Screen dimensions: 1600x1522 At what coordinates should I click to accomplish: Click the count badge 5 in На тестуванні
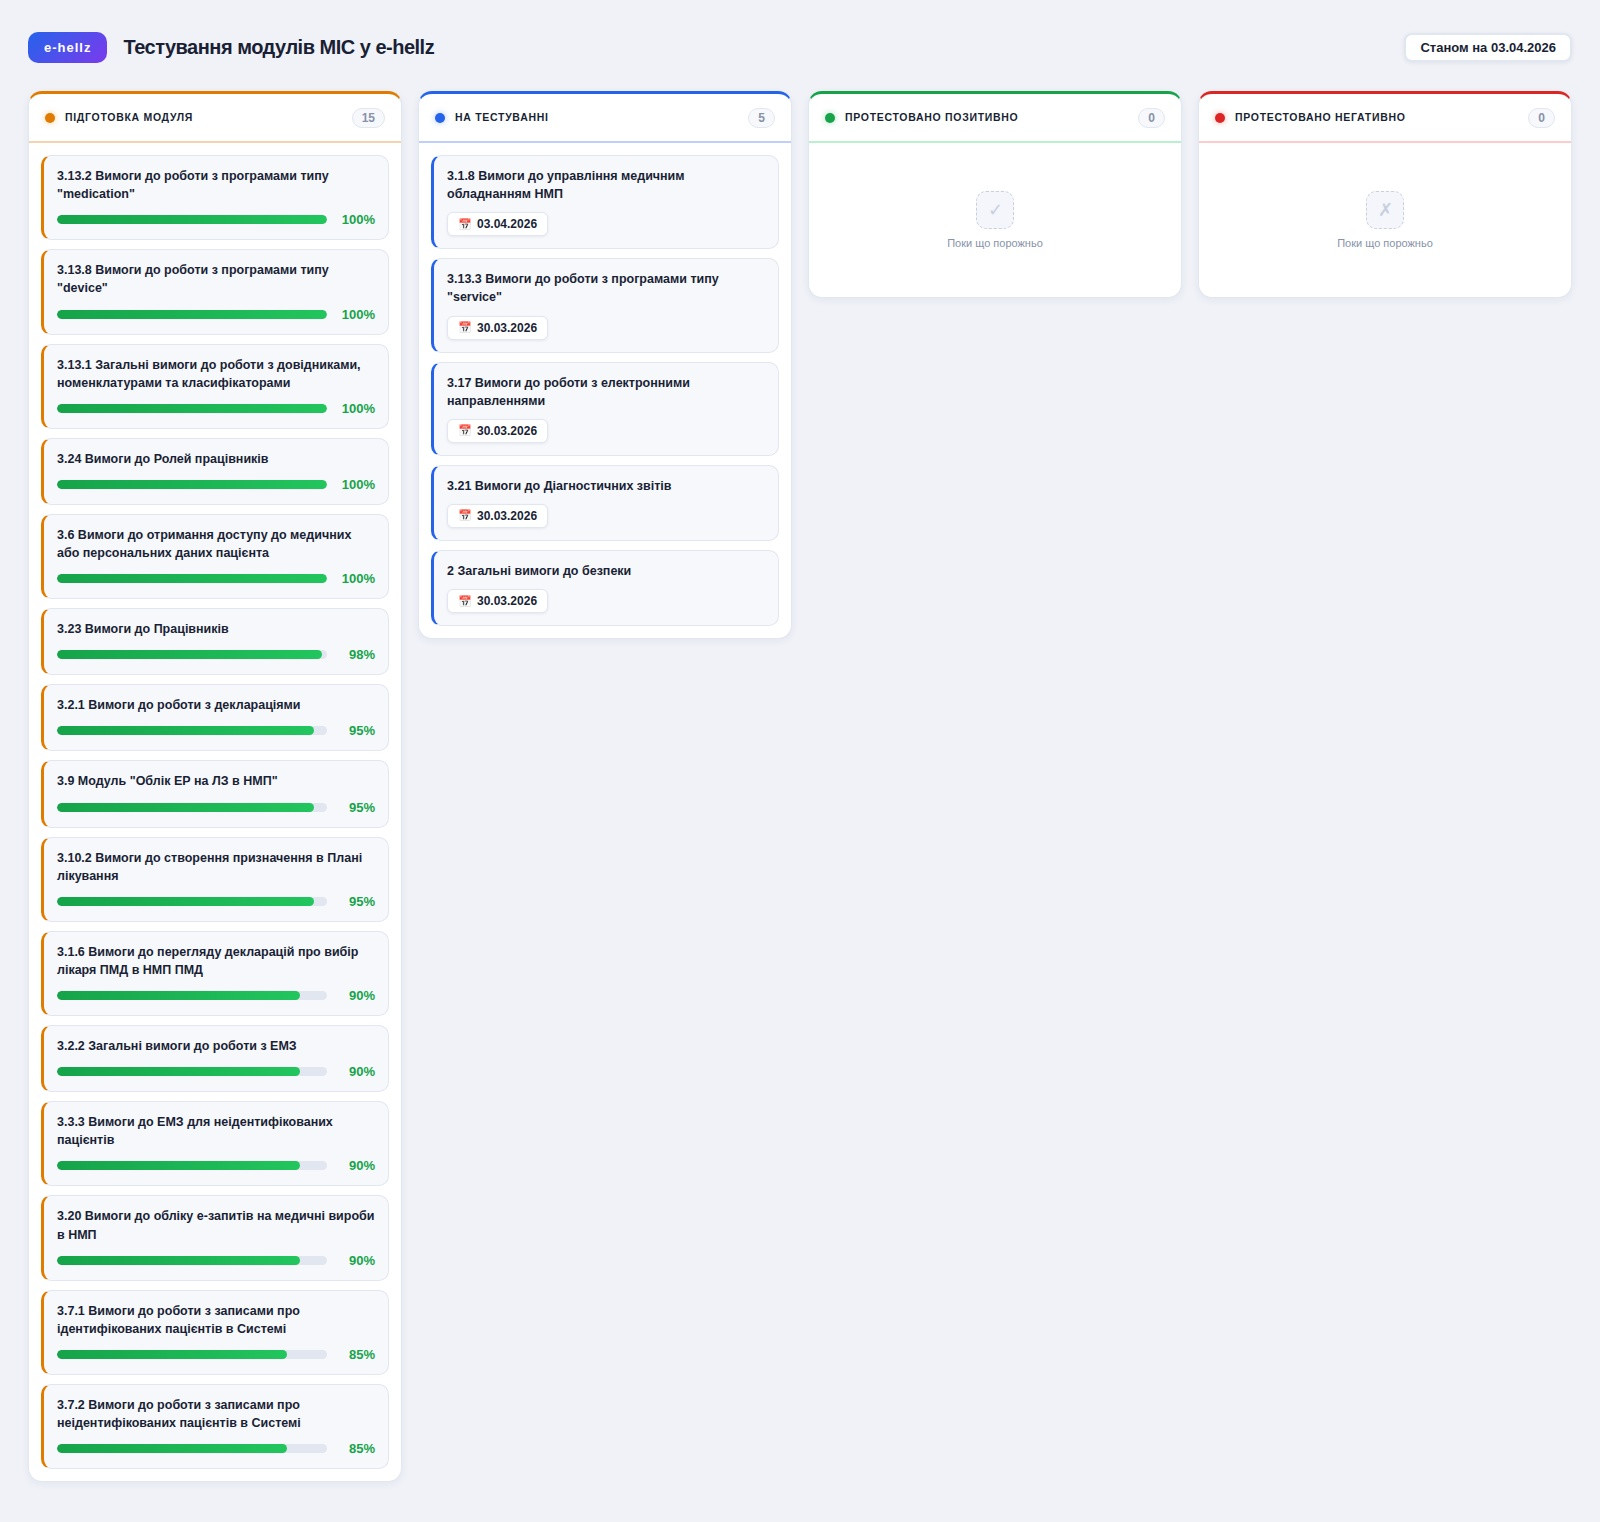[761, 118]
